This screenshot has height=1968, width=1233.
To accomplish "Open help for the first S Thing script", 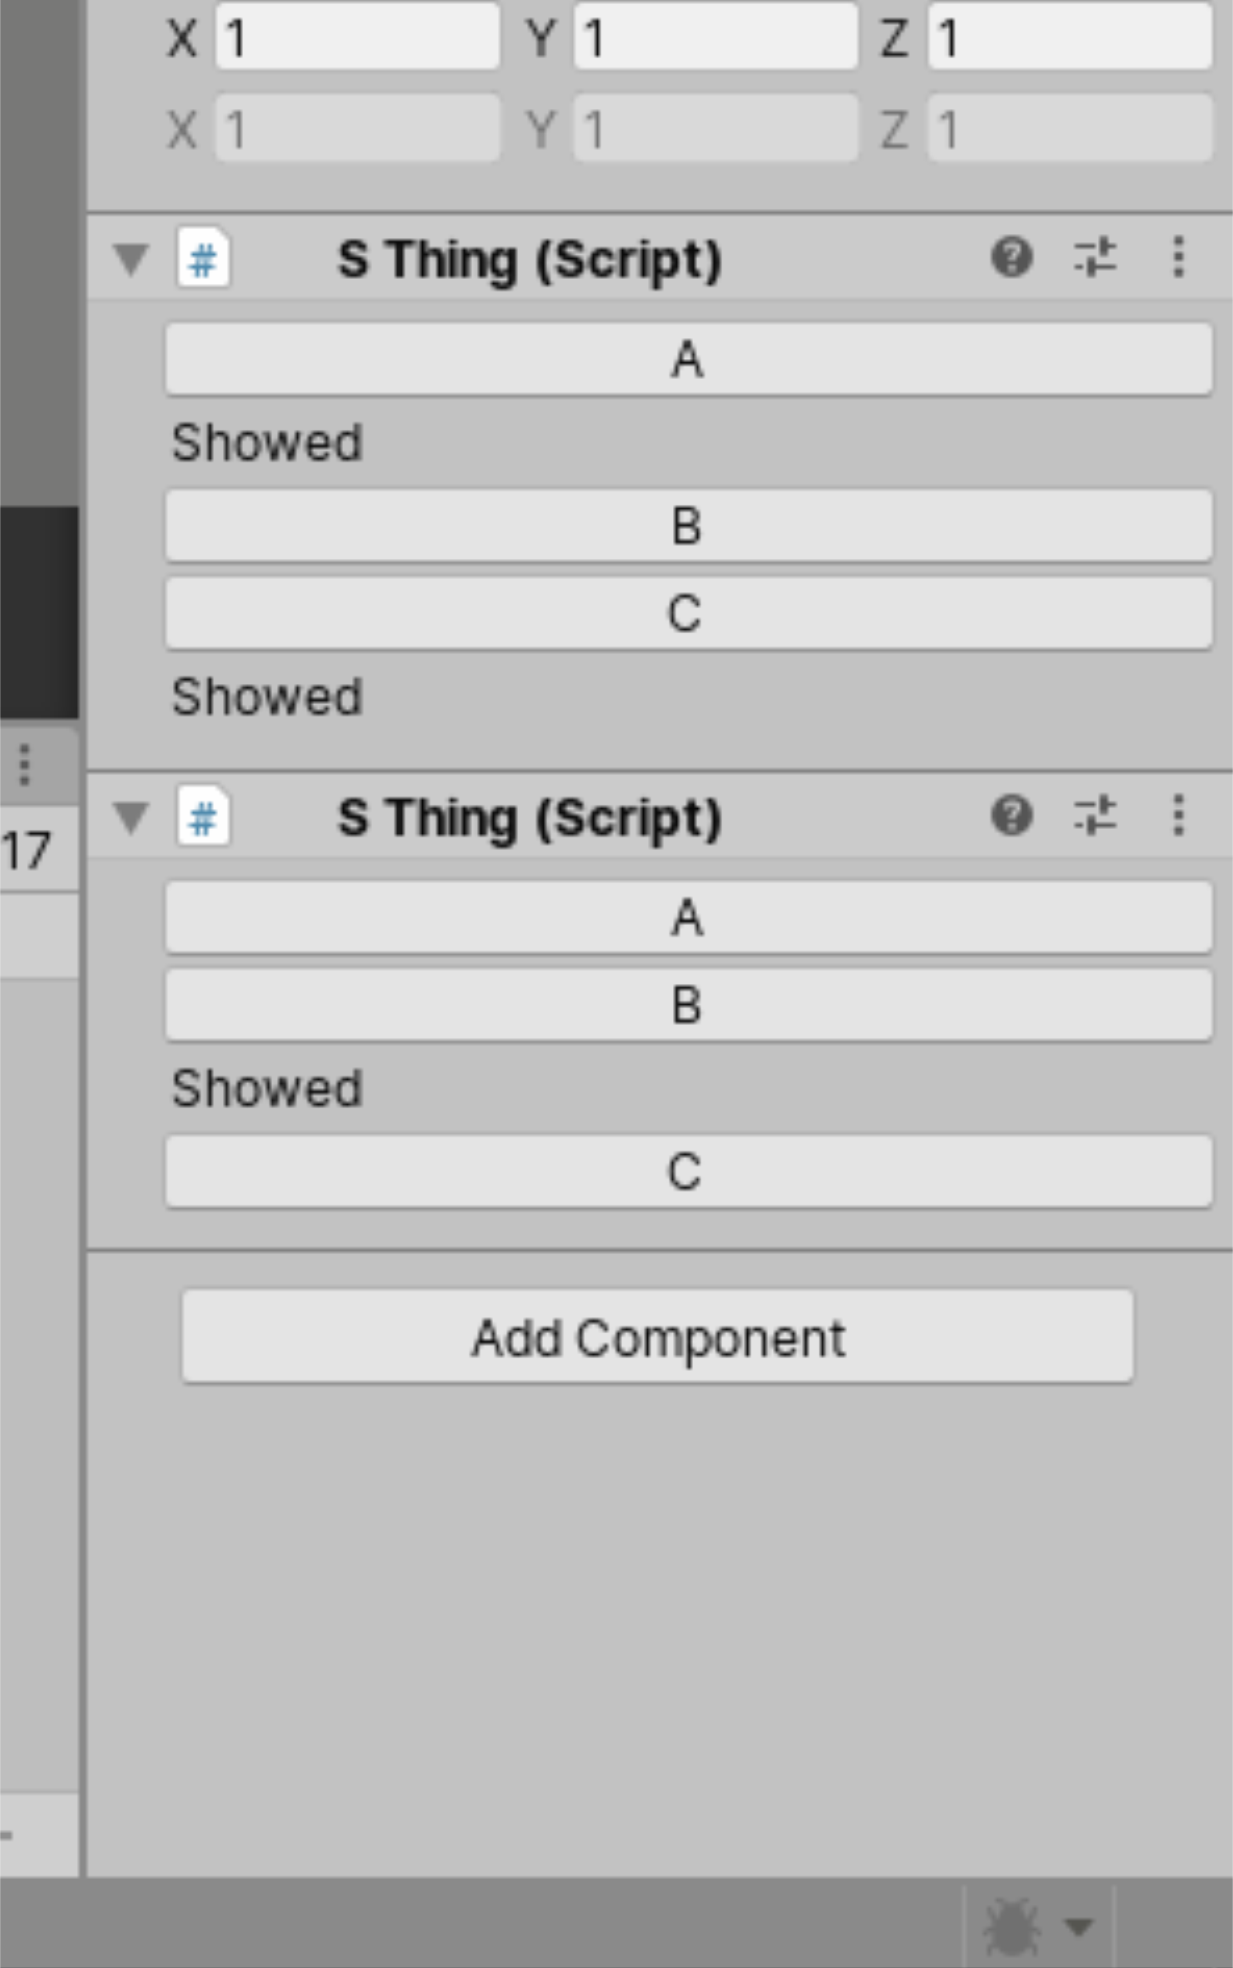I will click(x=1011, y=258).
